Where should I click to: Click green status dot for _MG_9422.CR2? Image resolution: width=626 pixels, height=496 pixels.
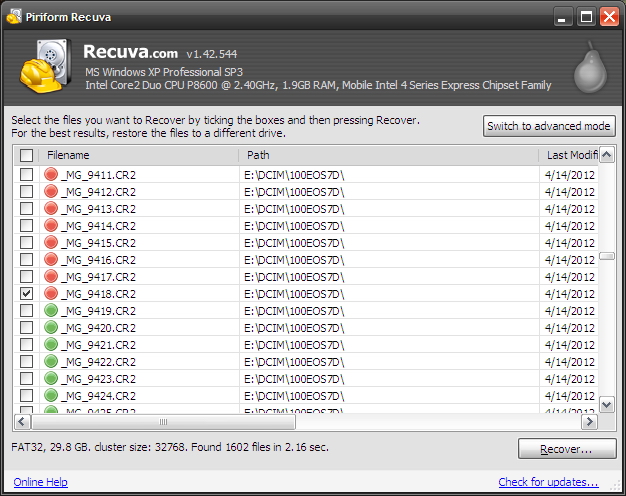point(51,361)
